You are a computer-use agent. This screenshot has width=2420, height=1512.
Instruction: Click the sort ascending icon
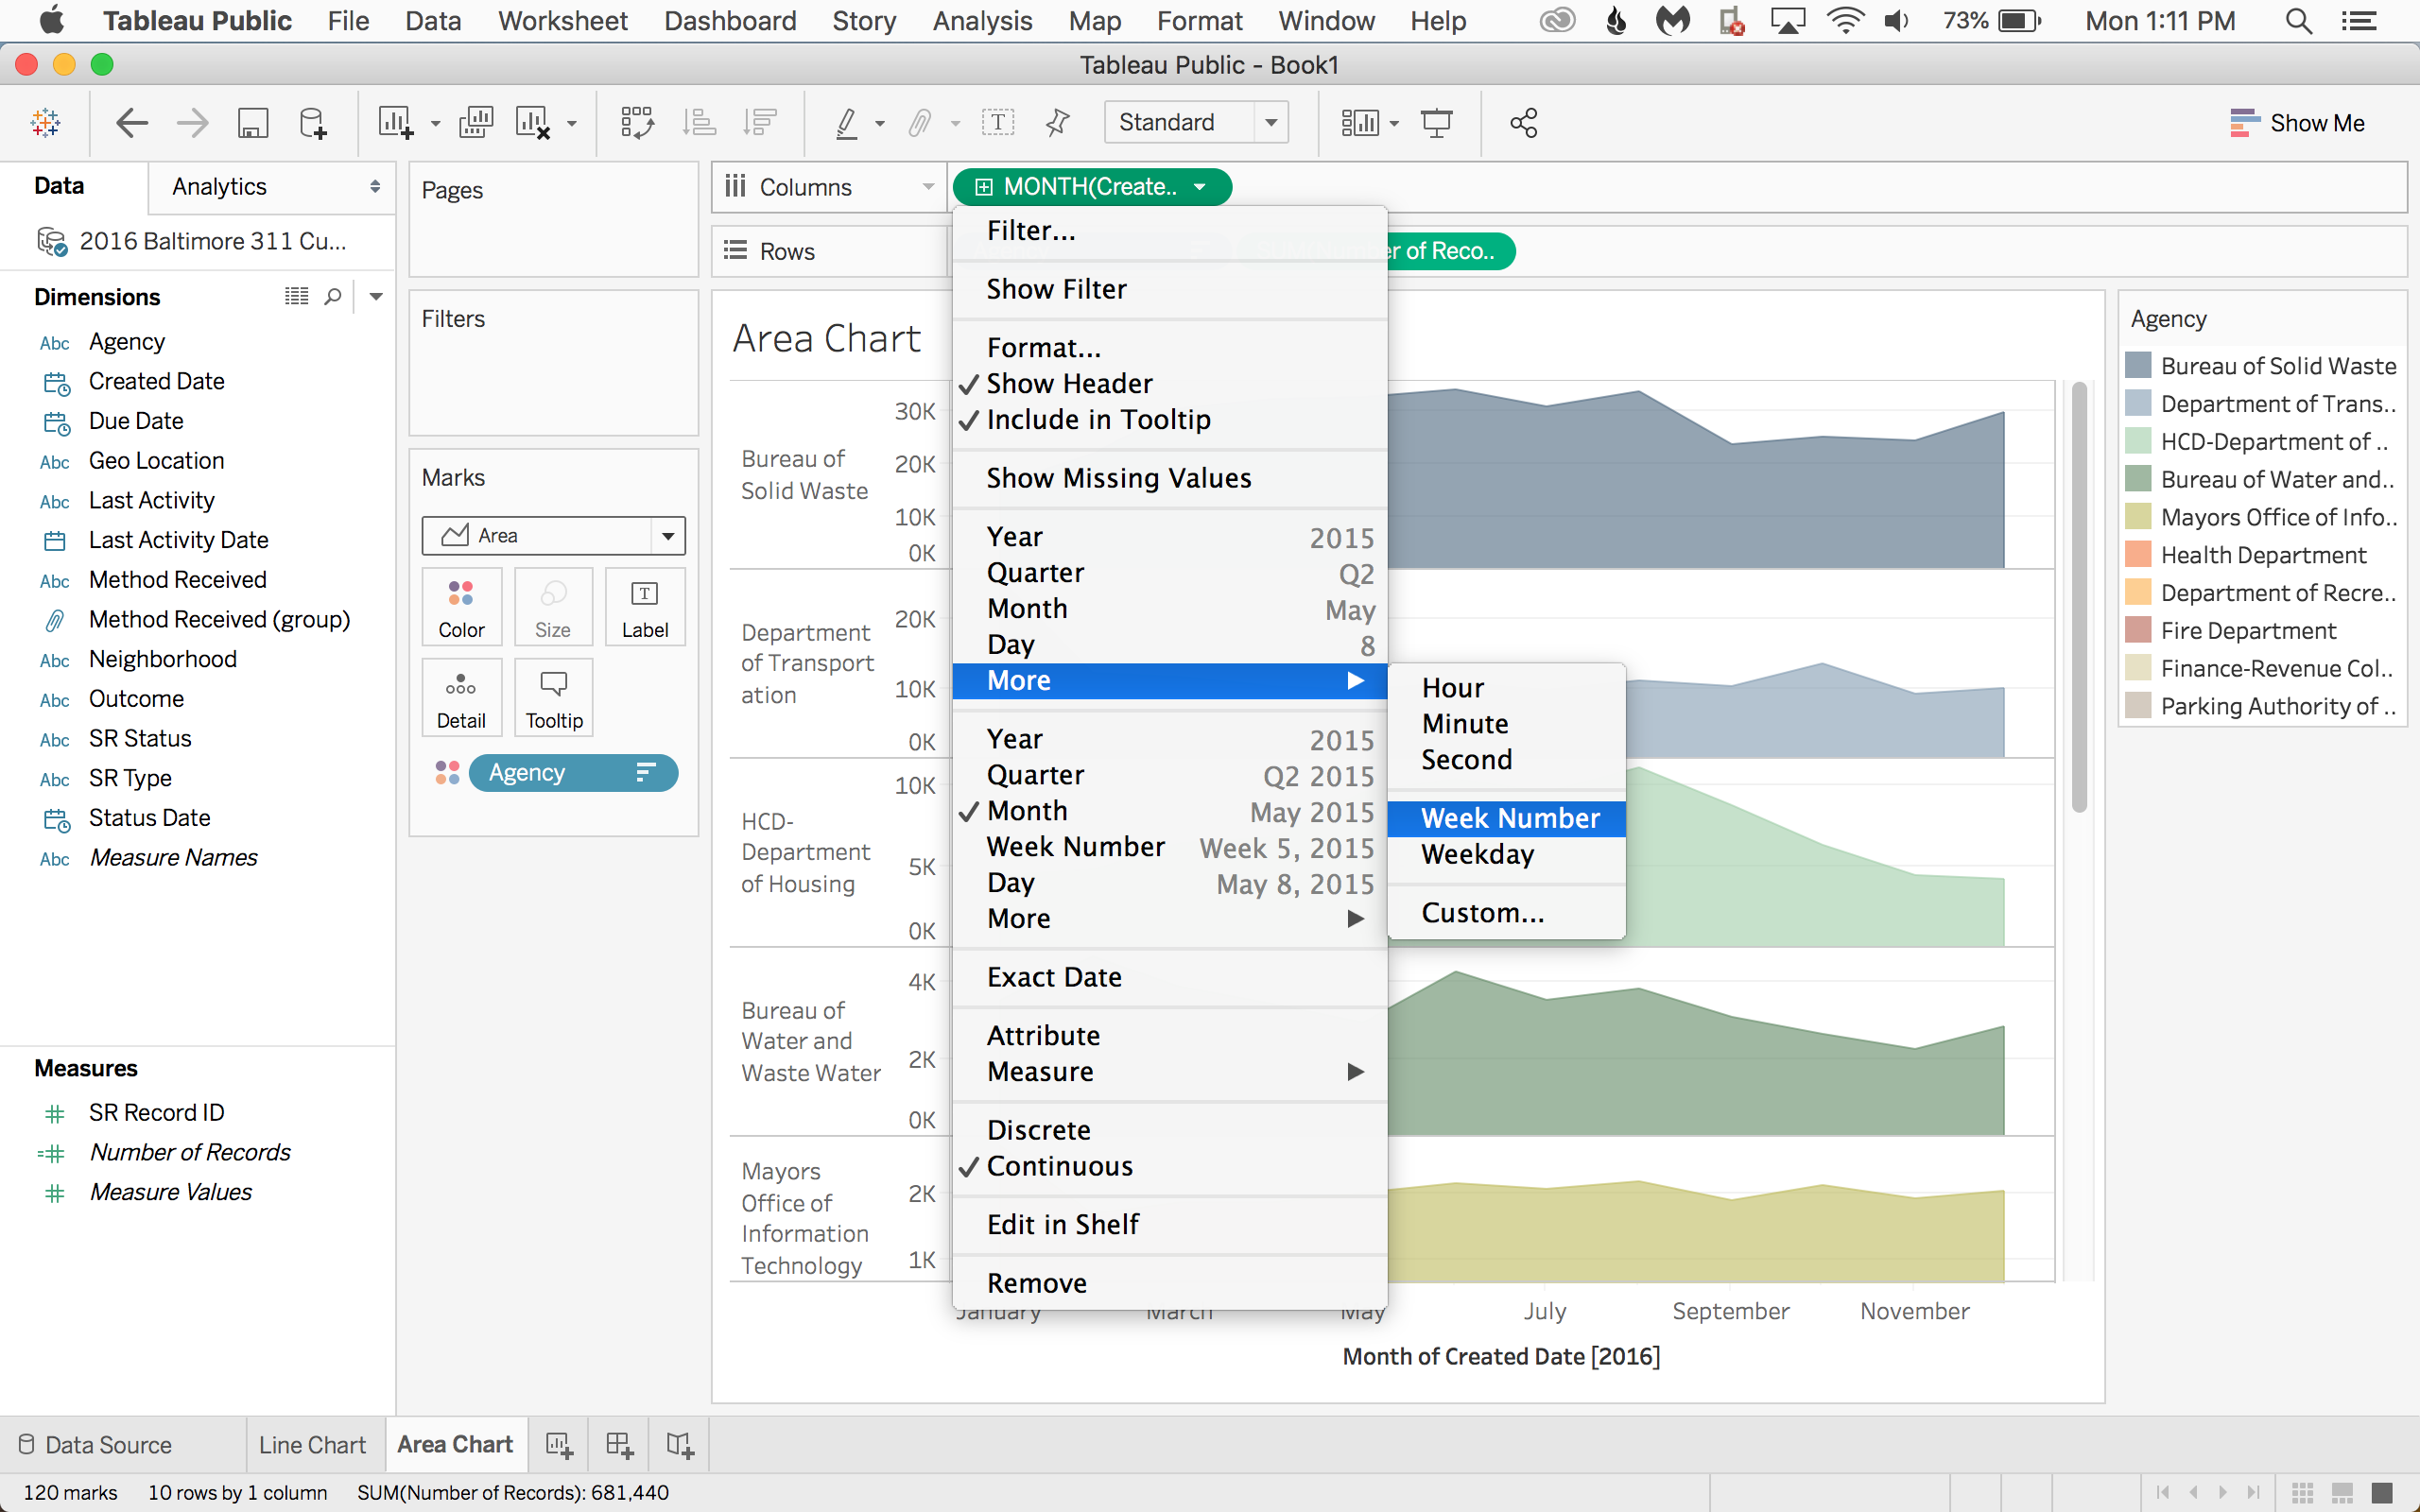pos(698,123)
